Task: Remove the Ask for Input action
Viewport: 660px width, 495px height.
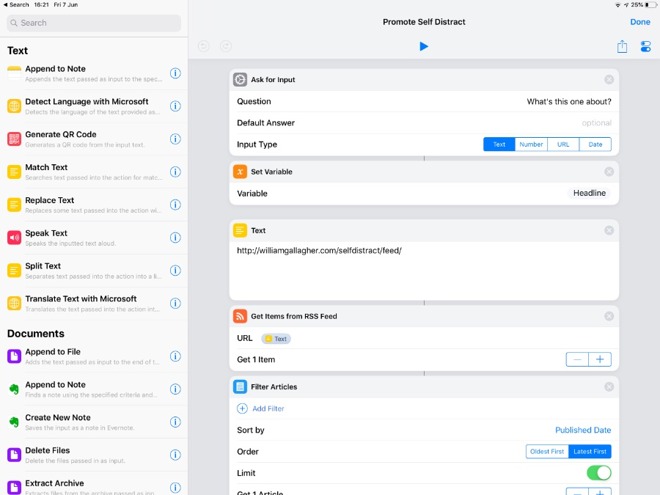Action: [609, 80]
